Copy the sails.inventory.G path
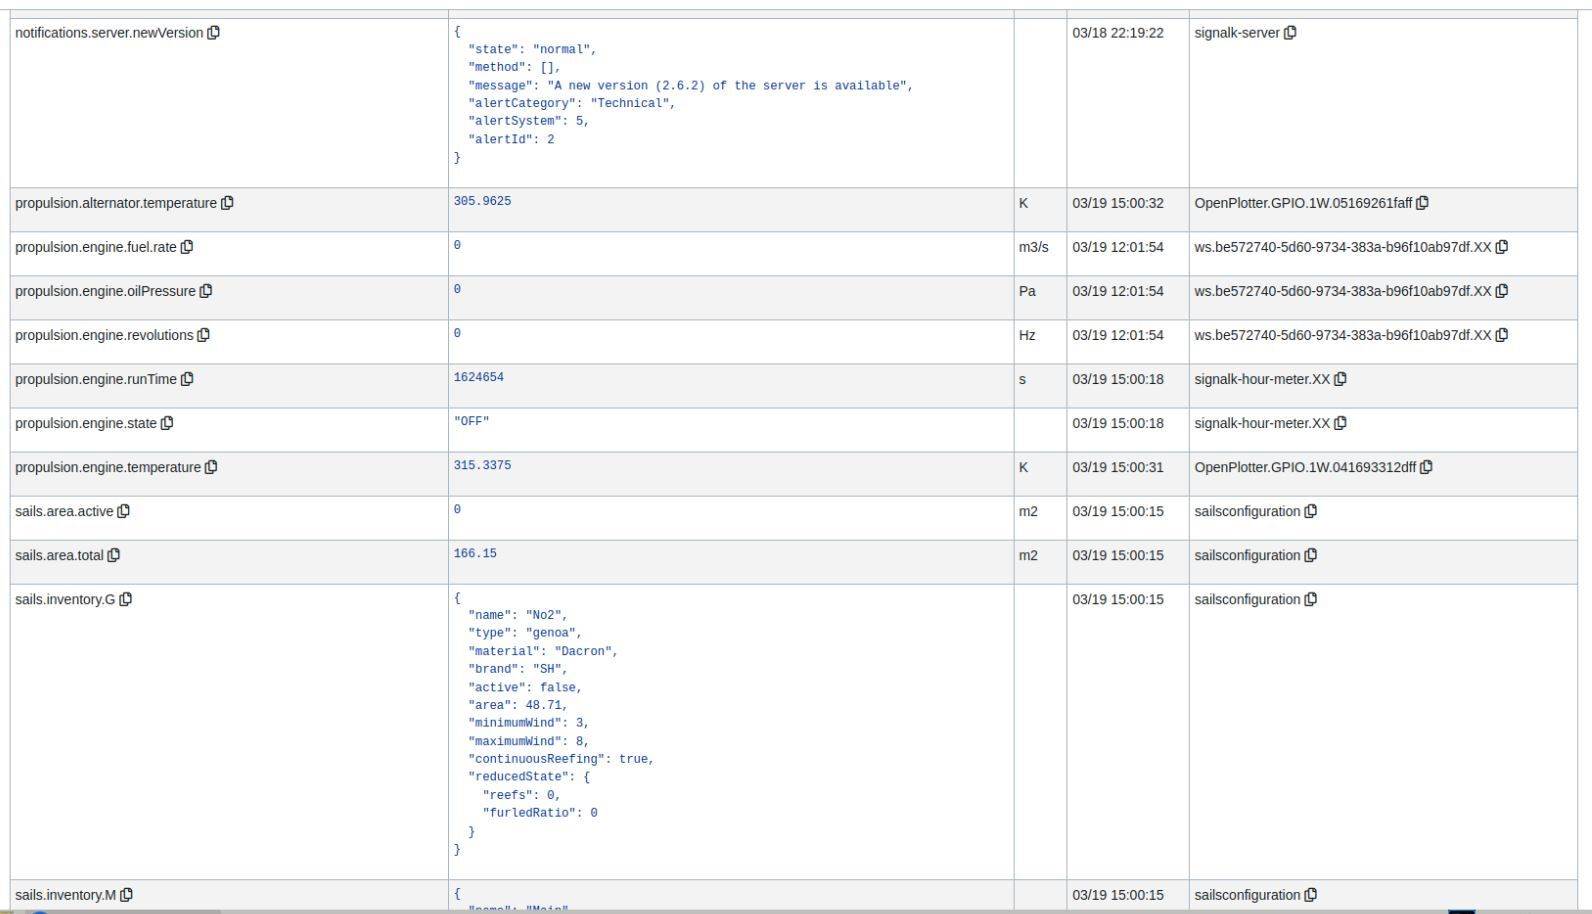1592x914 pixels. click(x=126, y=599)
